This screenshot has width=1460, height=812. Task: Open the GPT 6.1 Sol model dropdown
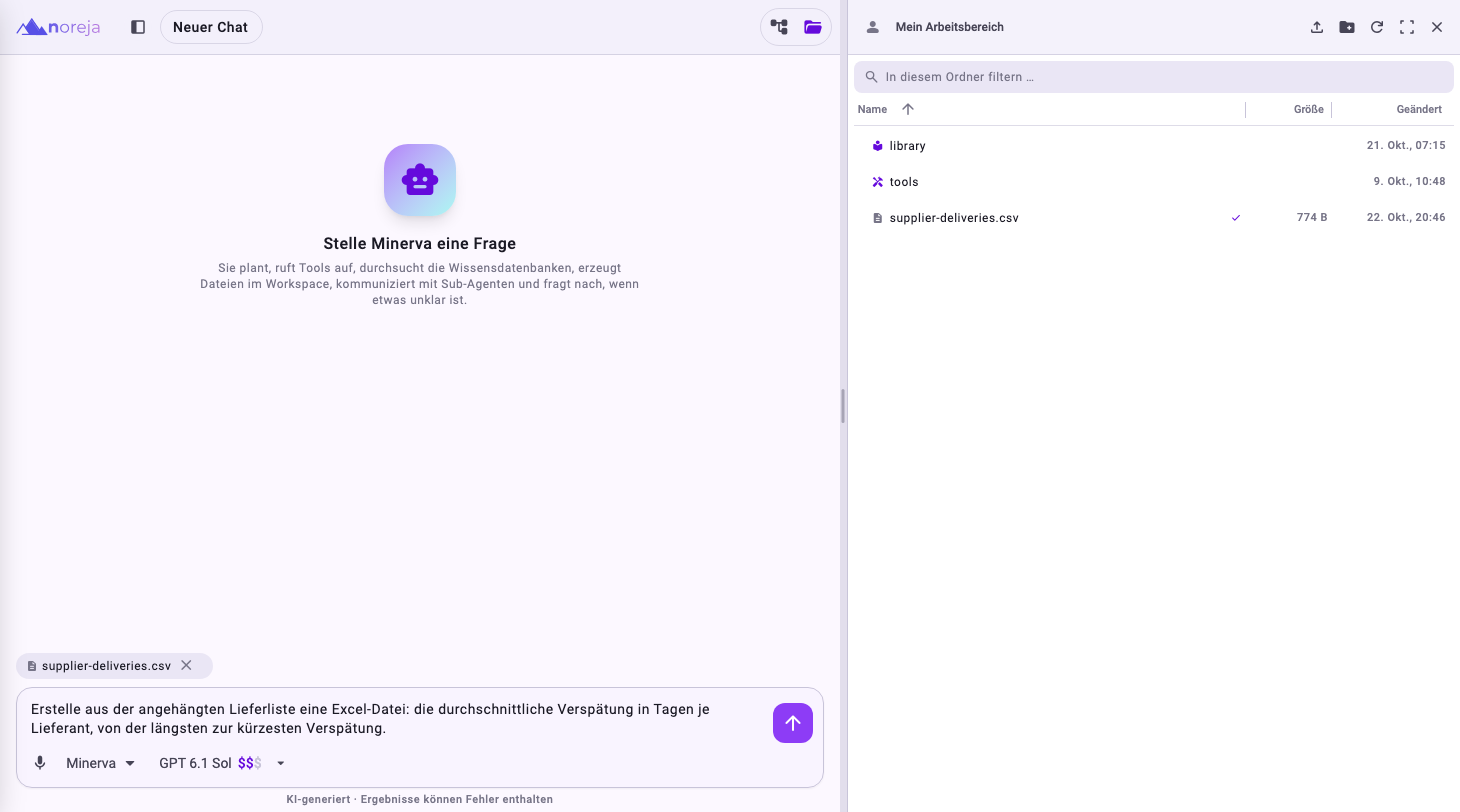click(x=223, y=763)
